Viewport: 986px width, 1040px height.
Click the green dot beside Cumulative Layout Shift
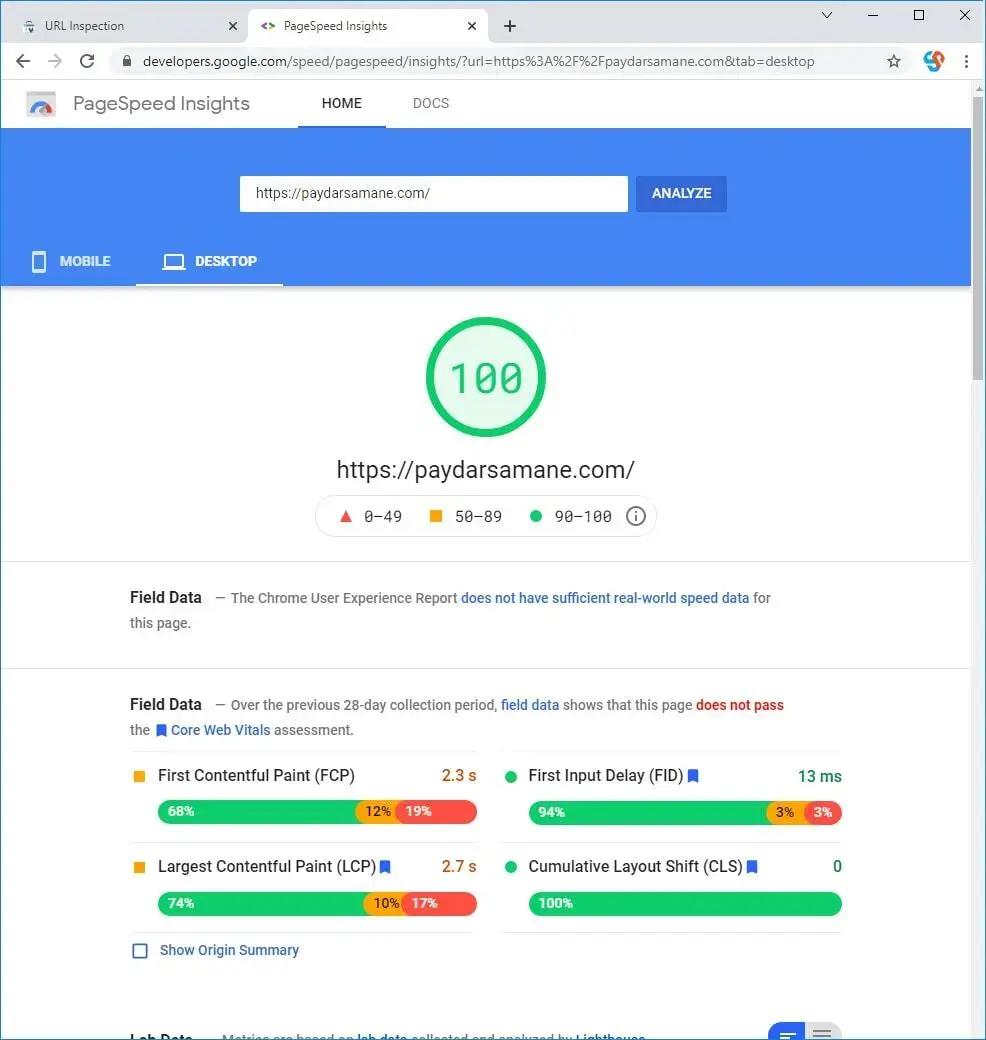pos(511,867)
